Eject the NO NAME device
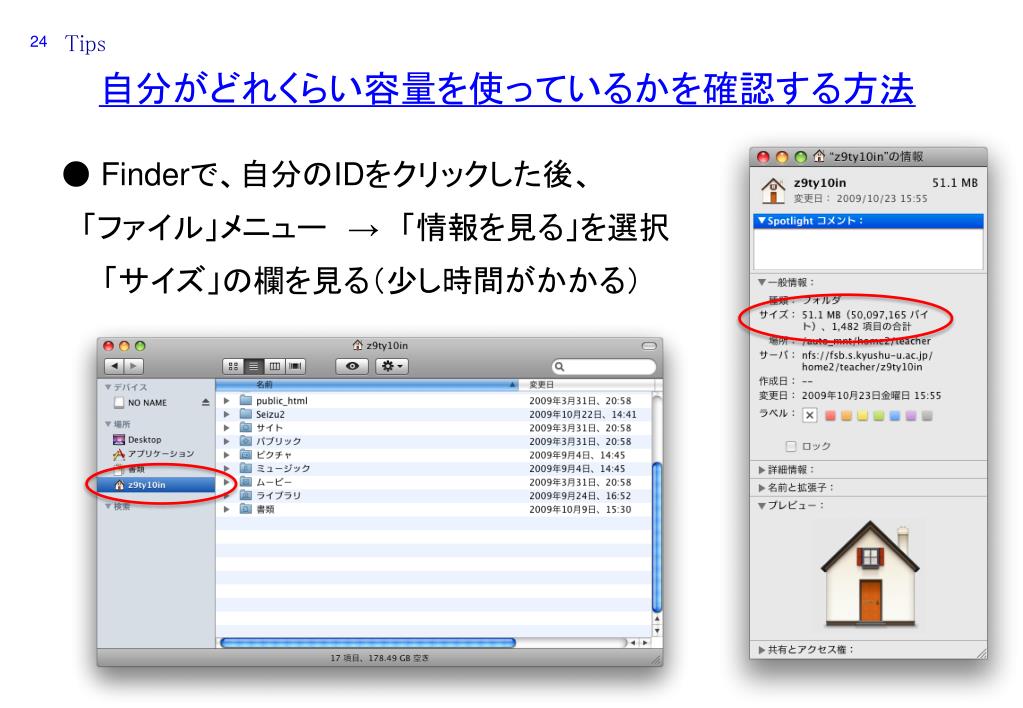The image size is (1023, 708). (206, 403)
